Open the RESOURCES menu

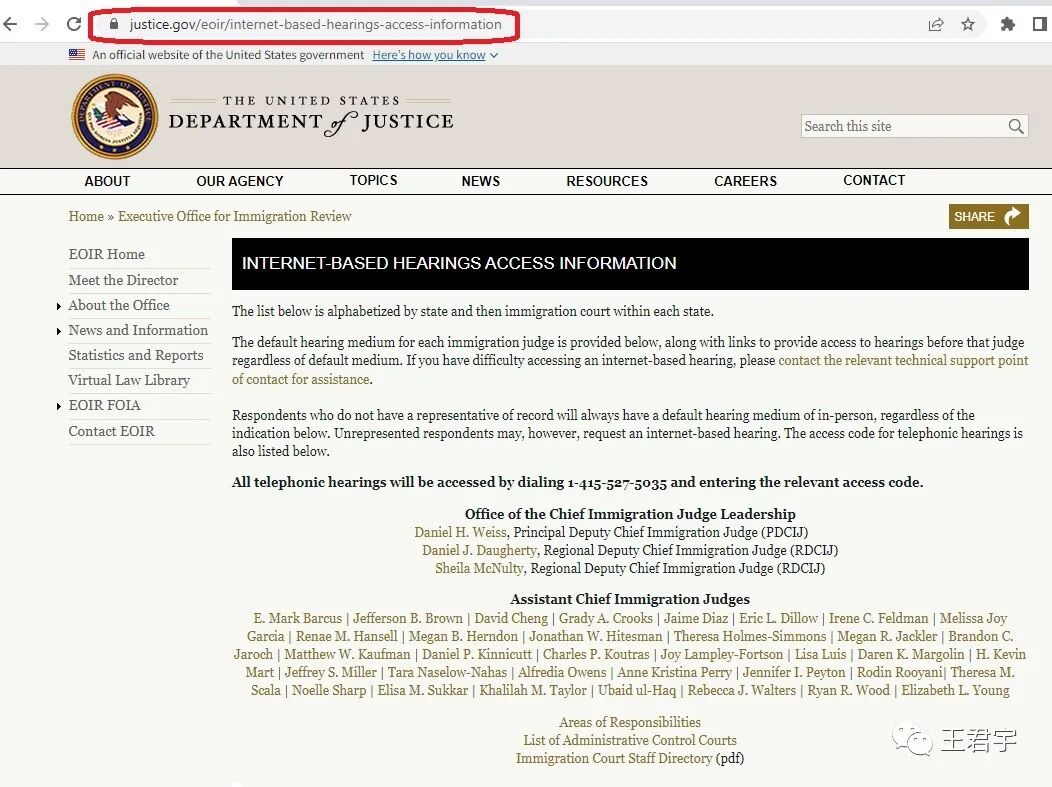point(607,181)
